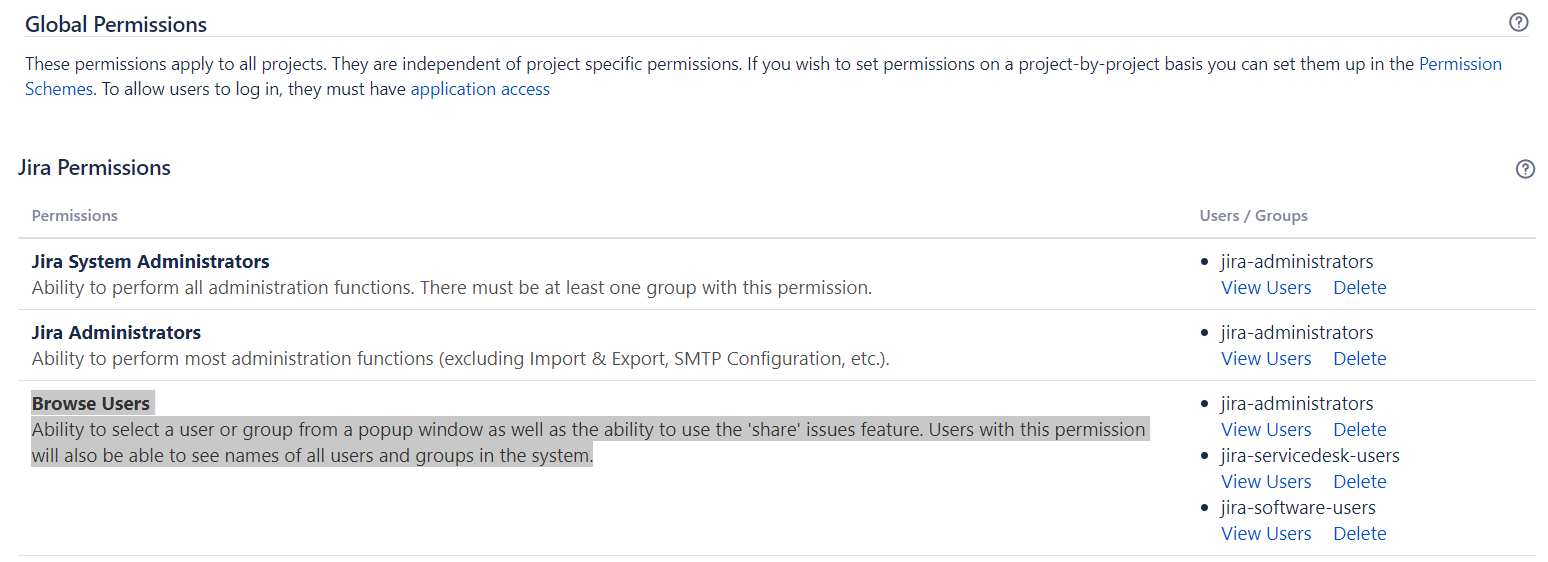This screenshot has width=1548, height=562.
Task: Open the application access link
Action: (x=480, y=89)
